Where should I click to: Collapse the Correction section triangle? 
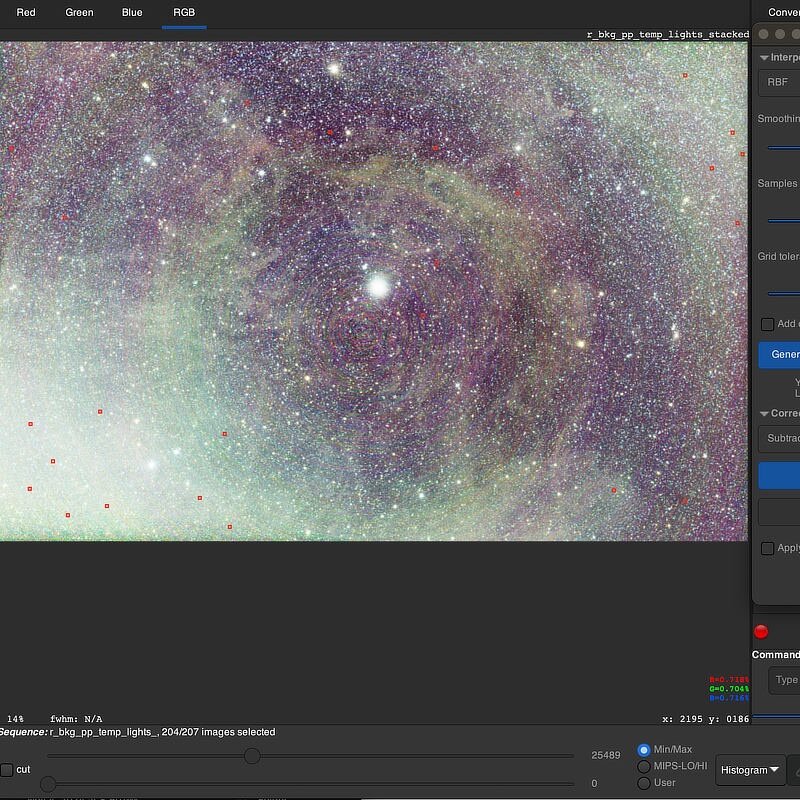764,413
